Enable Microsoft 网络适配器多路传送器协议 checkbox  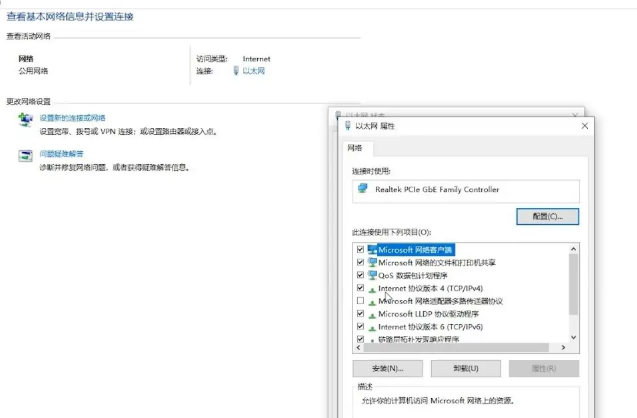(x=360, y=301)
